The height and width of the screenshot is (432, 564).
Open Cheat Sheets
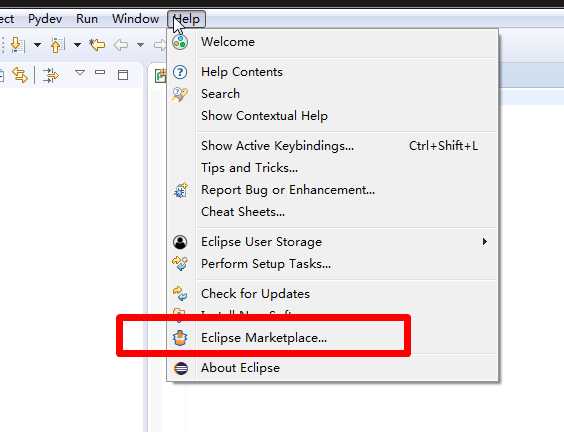coord(333,212)
